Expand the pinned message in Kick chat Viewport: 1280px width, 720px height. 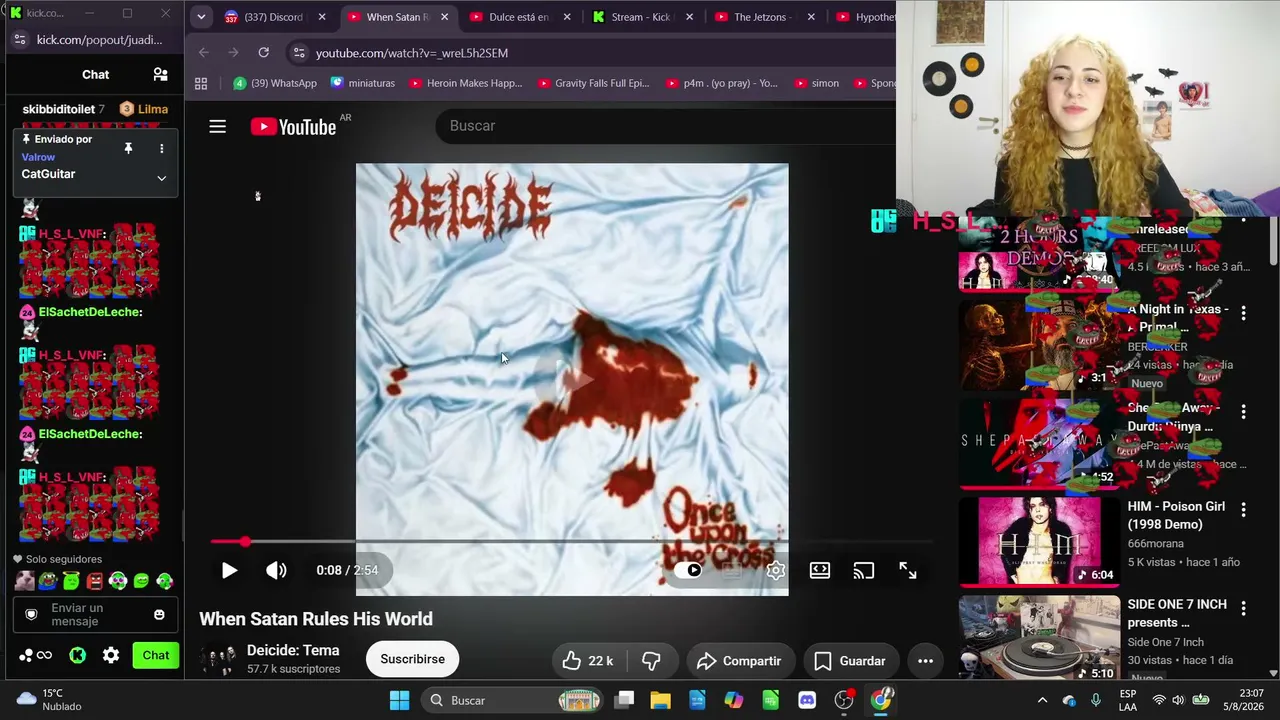pos(161,178)
